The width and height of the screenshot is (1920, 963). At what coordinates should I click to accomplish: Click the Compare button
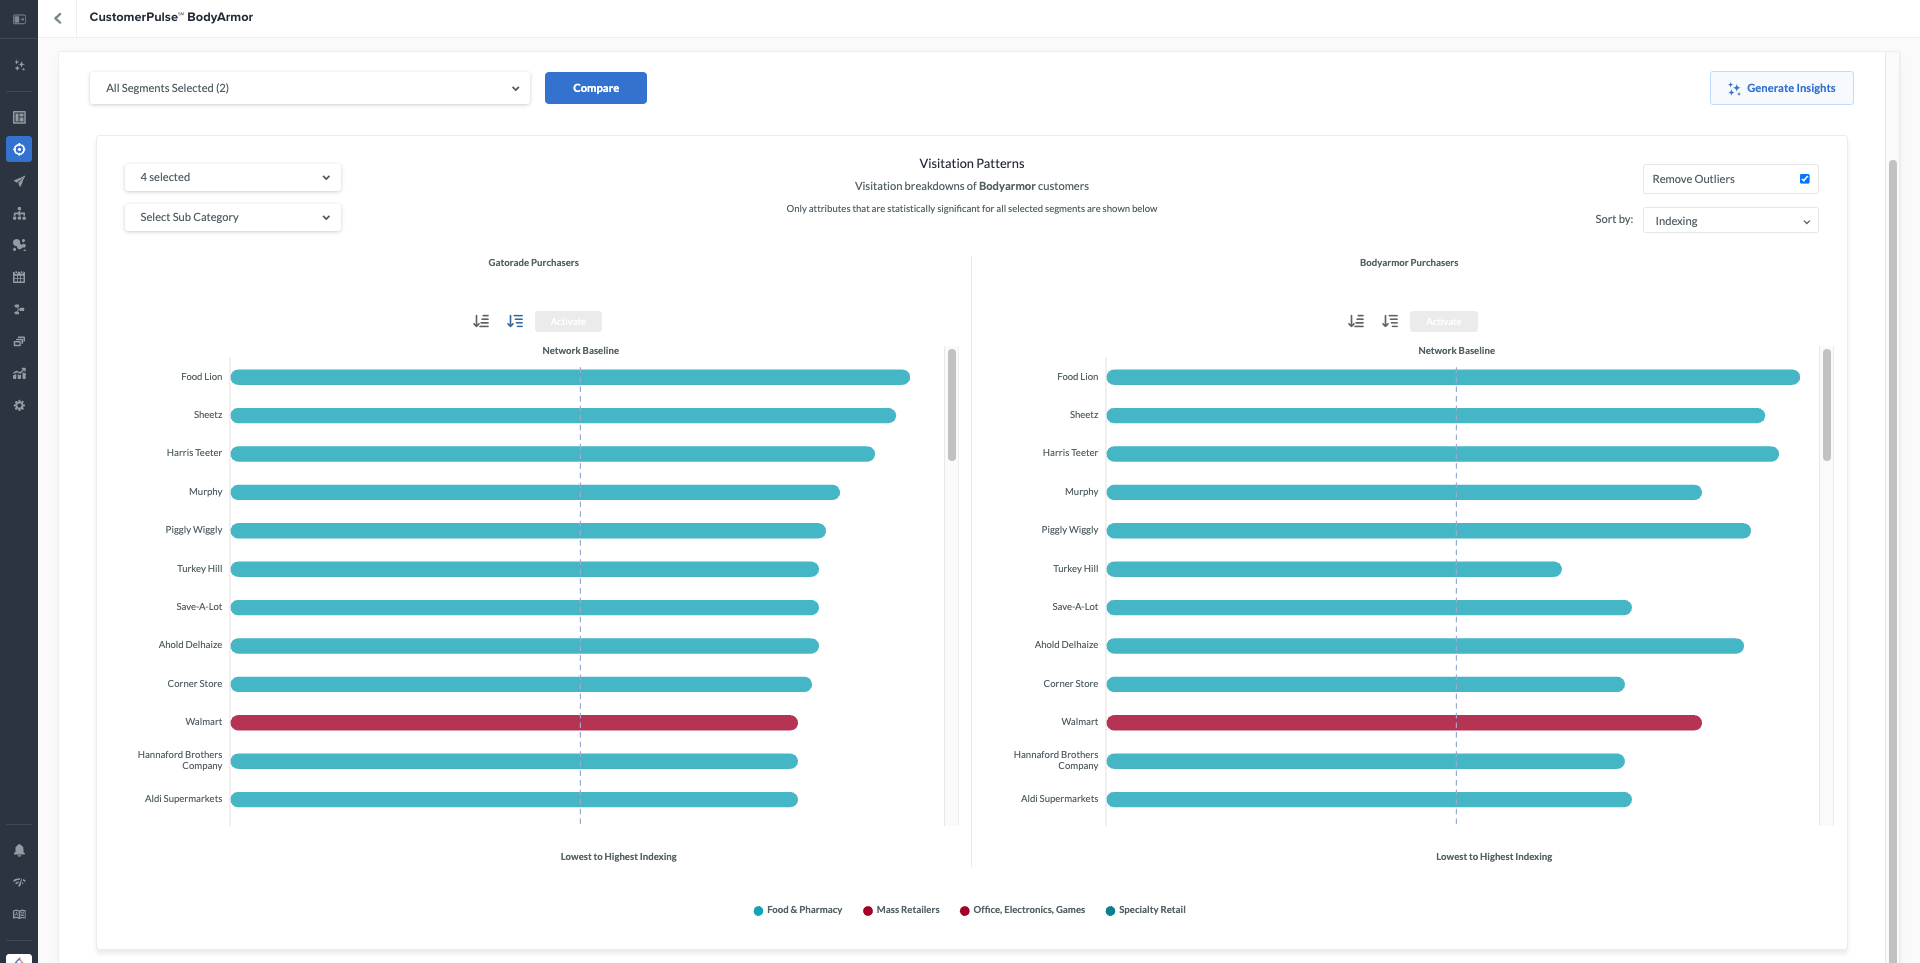pos(596,88)
